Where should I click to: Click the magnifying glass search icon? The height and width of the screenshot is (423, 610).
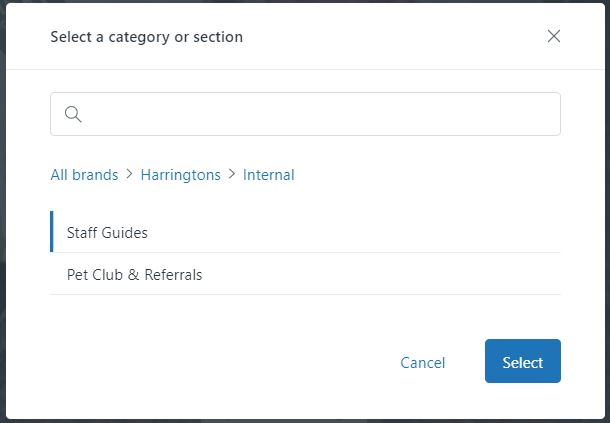pos(73,114)
